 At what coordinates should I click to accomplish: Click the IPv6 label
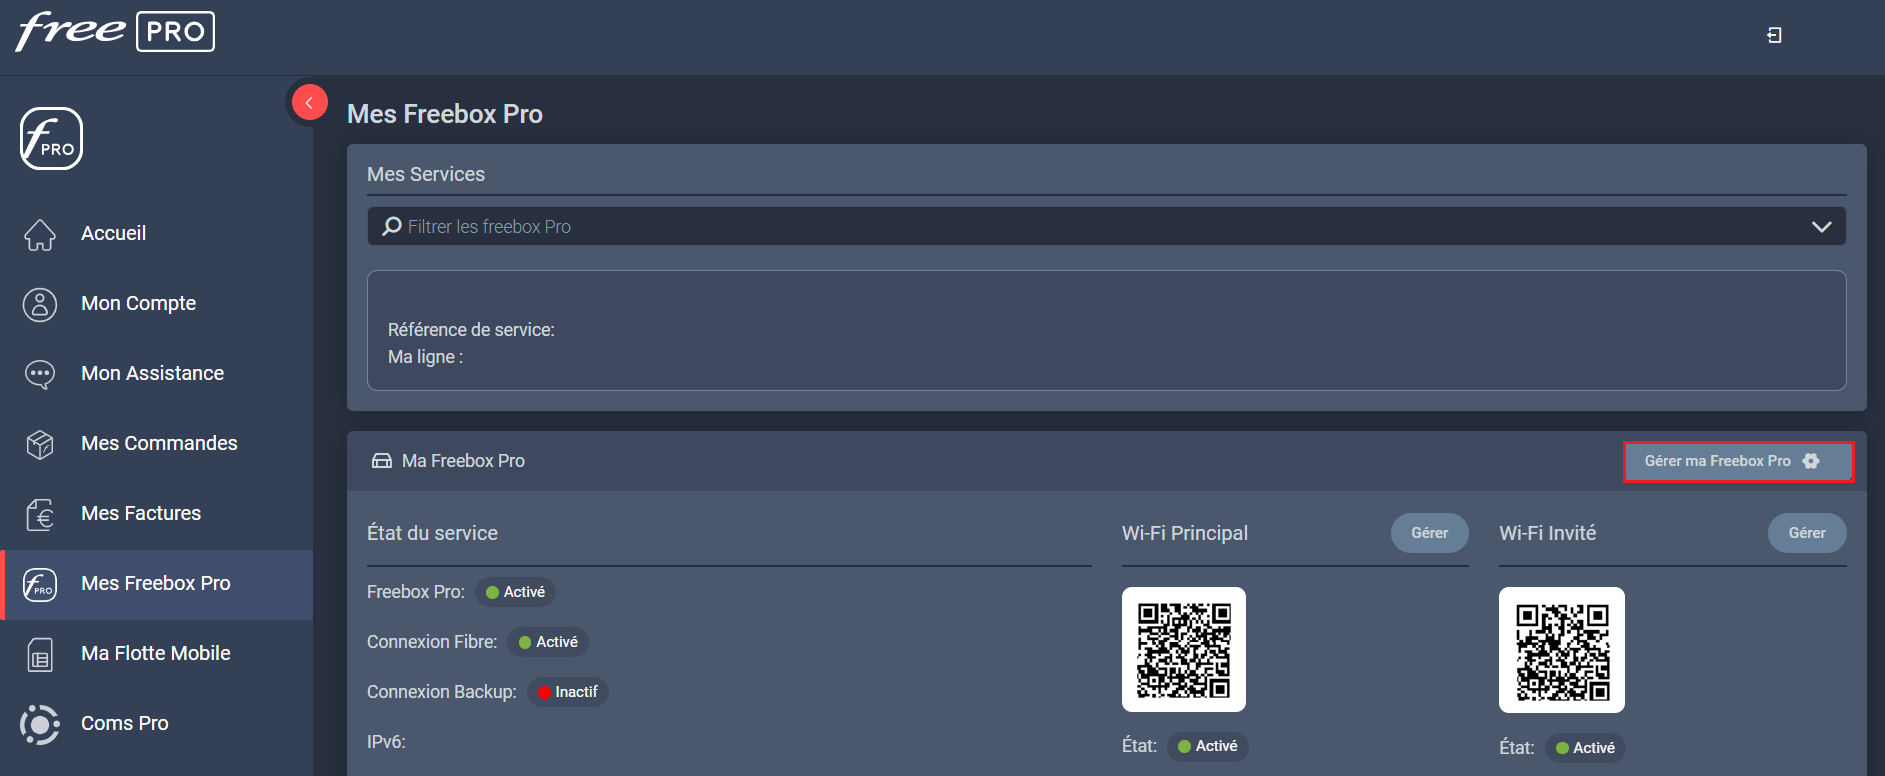(386, 742)
